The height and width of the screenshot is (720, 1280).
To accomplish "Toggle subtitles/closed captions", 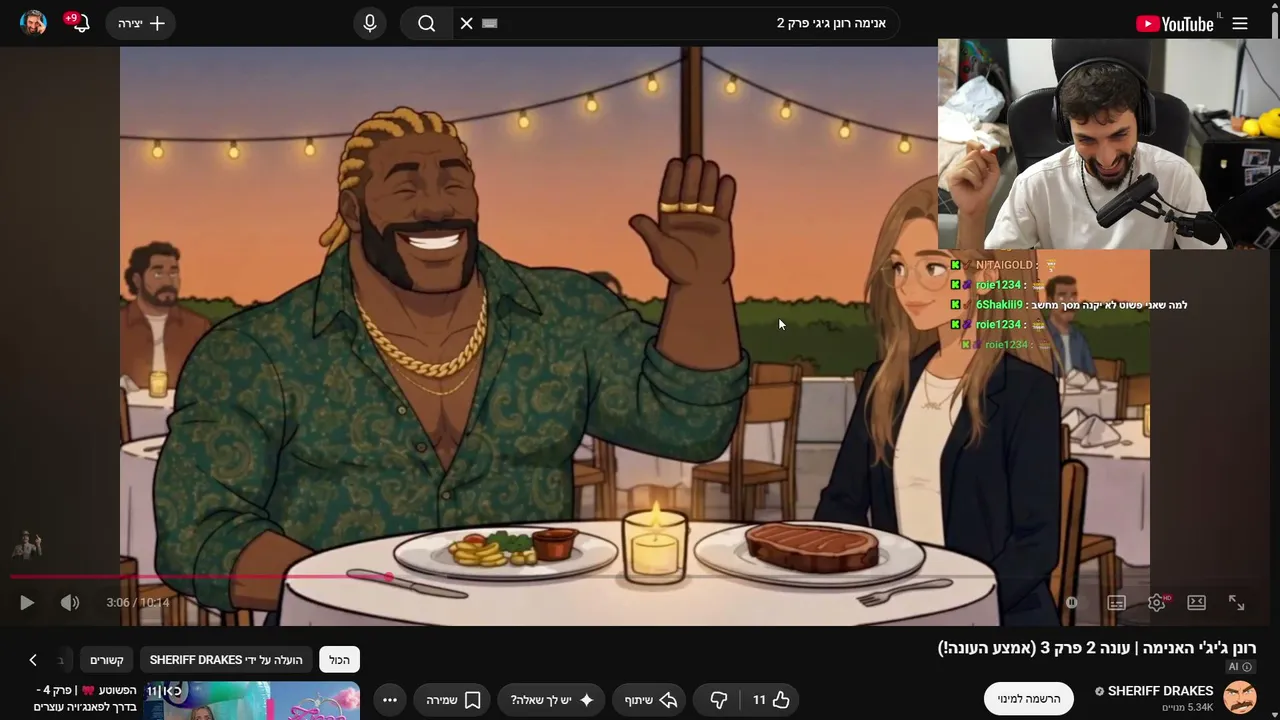I will 1116,602.
